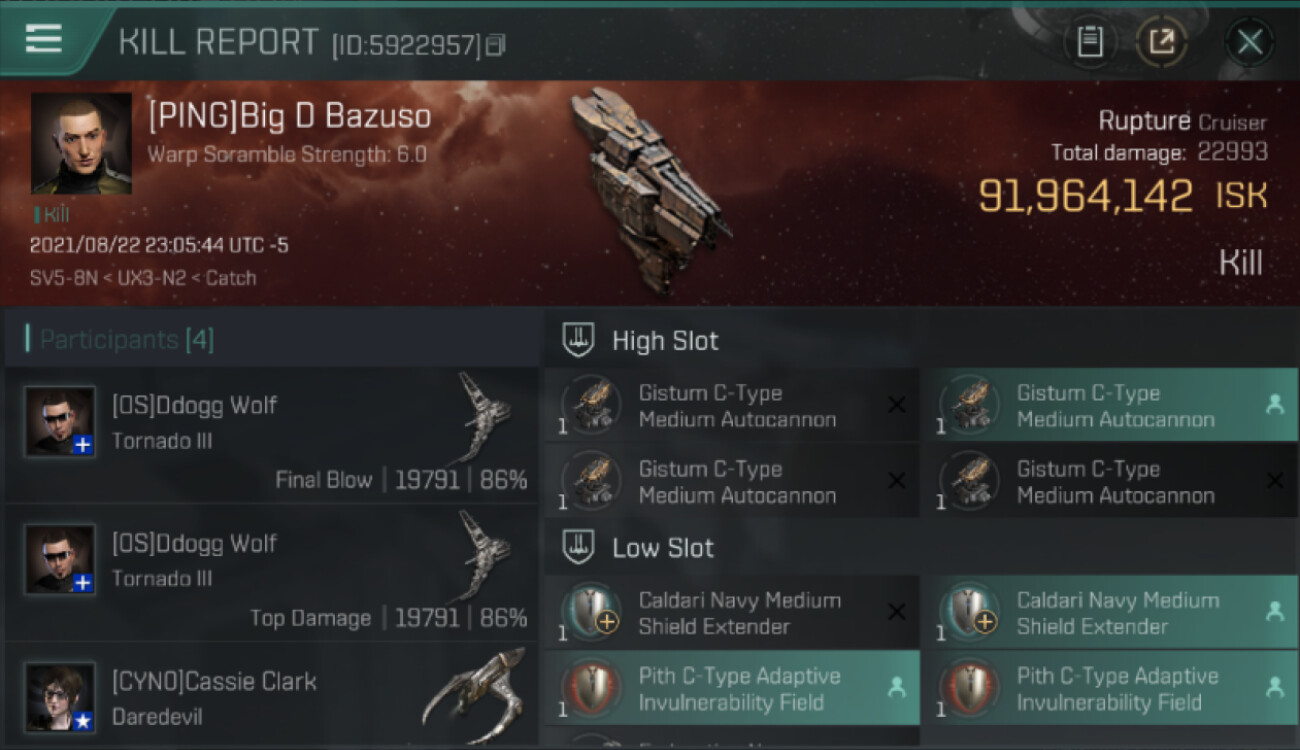Select highlighted Caldari Navy Medium Shield Extender
This screenshot has height=750, width=1300.
click(1109, 612)
